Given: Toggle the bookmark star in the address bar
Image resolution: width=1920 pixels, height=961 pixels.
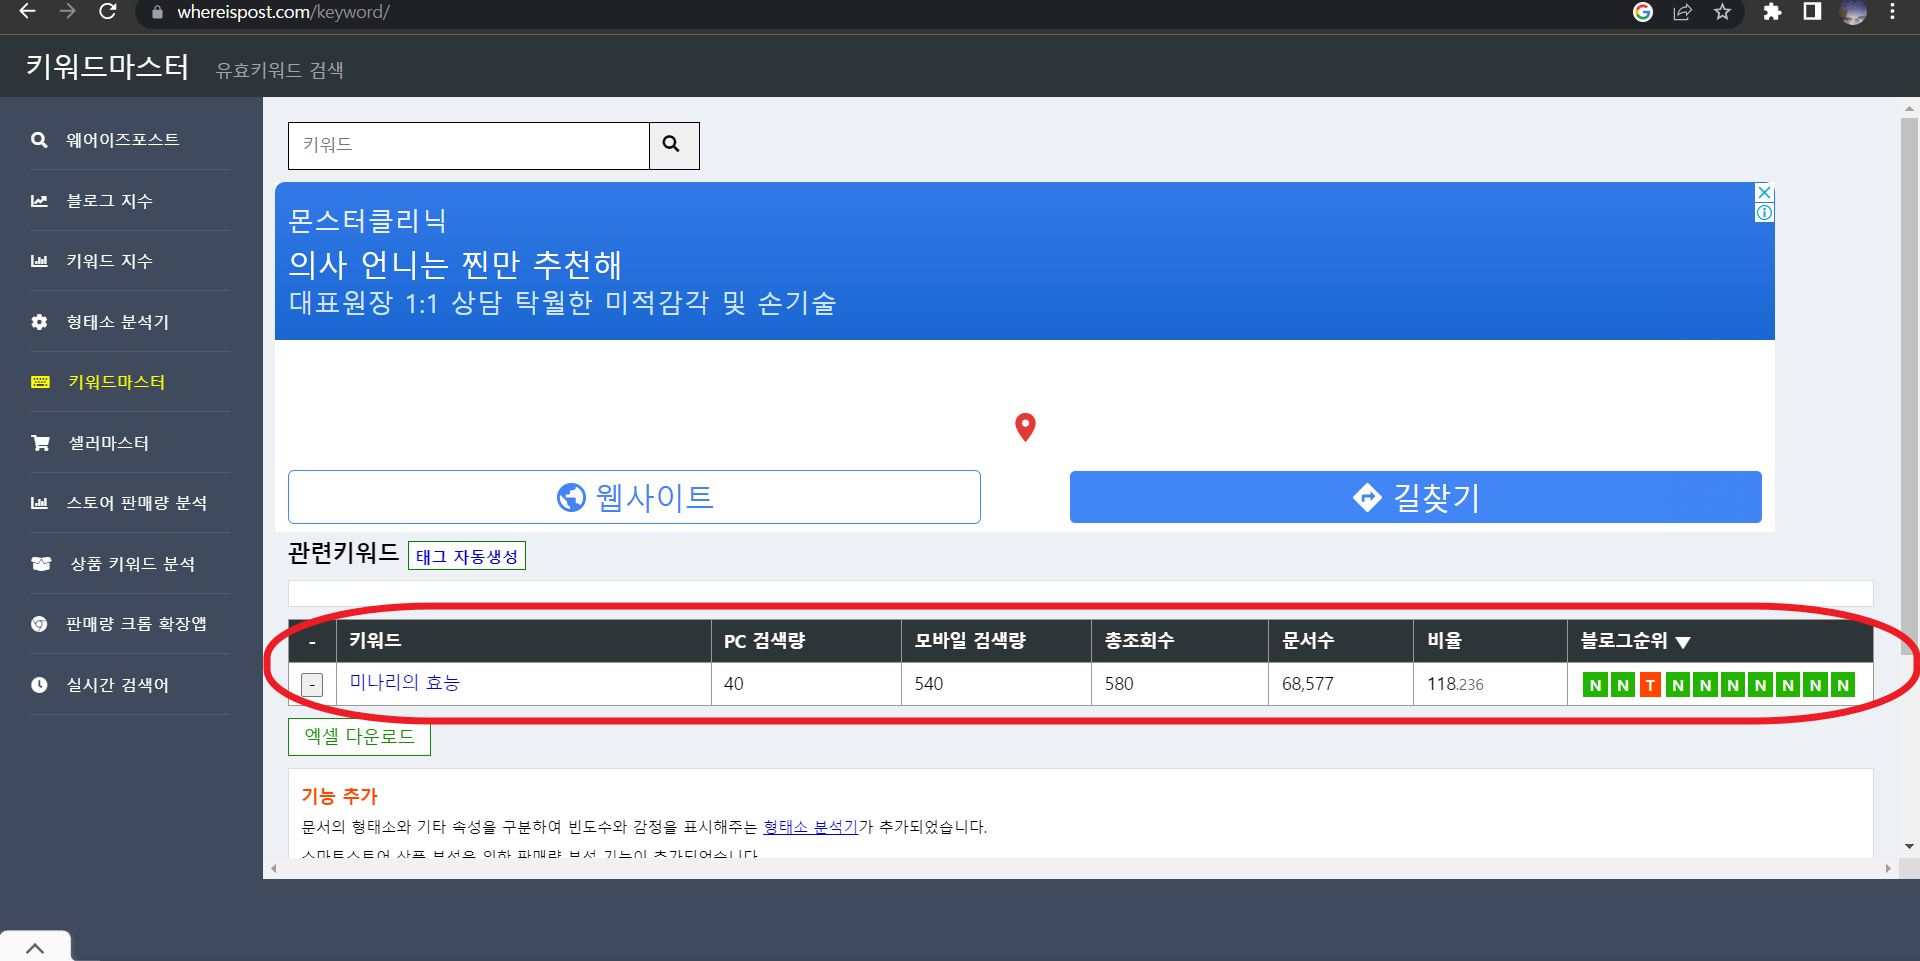Looking at the screenshot, I should click(1722, 13).
